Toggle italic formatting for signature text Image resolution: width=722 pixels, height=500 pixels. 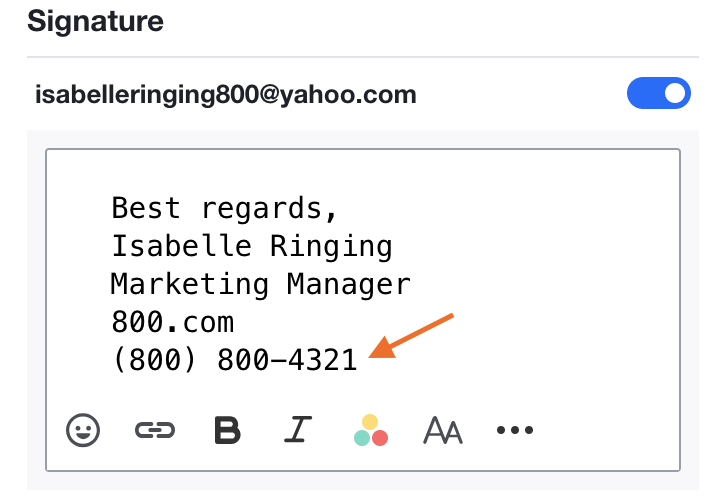[298, 429]
